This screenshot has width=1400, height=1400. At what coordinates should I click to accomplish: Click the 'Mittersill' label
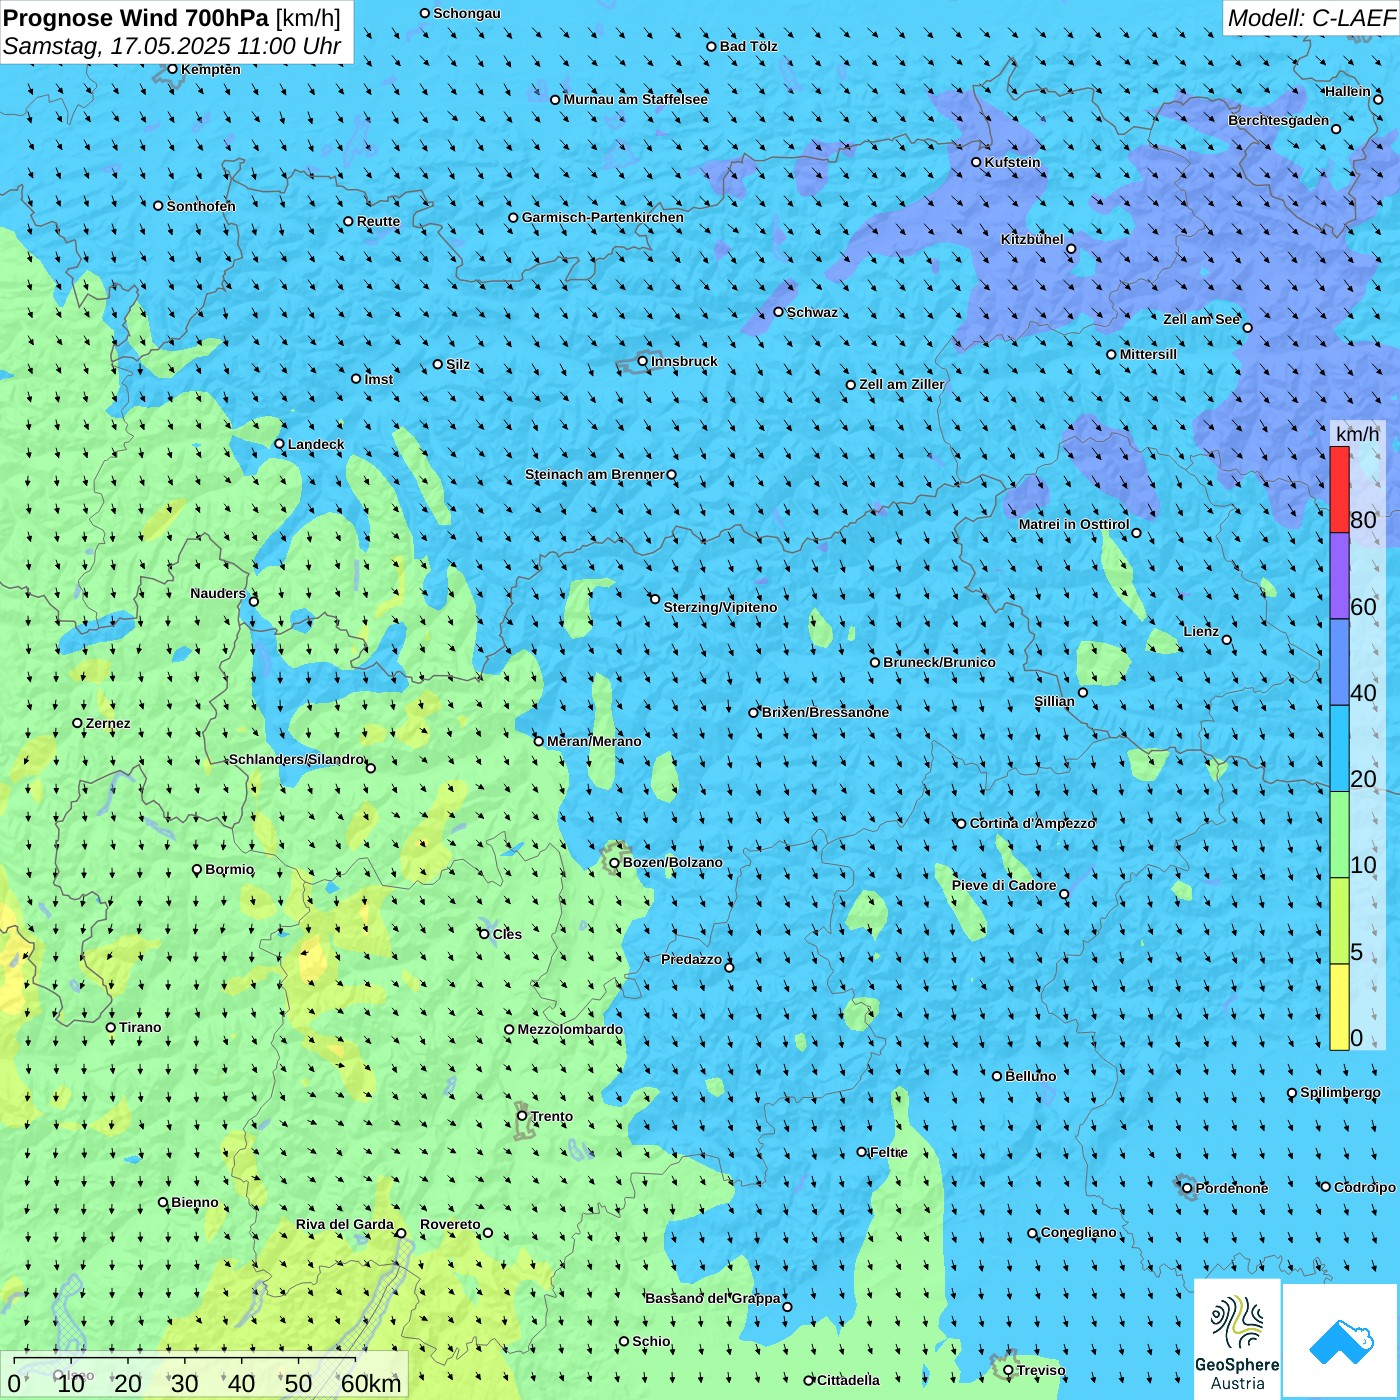tap(1149, 354)
